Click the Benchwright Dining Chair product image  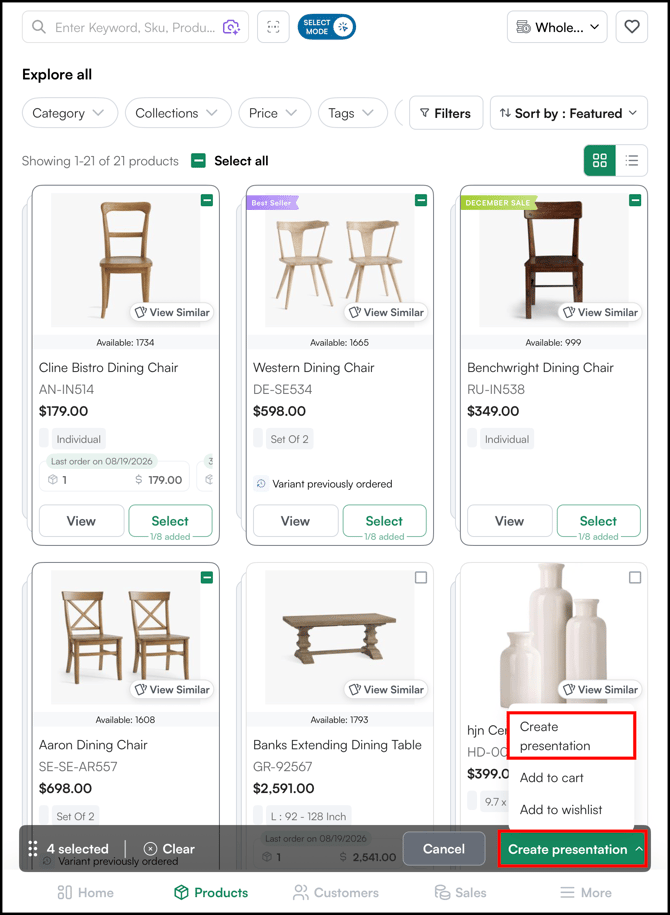coord(554,260)
